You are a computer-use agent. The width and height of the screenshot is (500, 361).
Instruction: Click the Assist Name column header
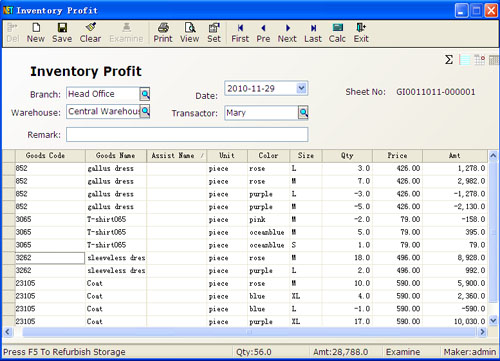coord(176,156)
